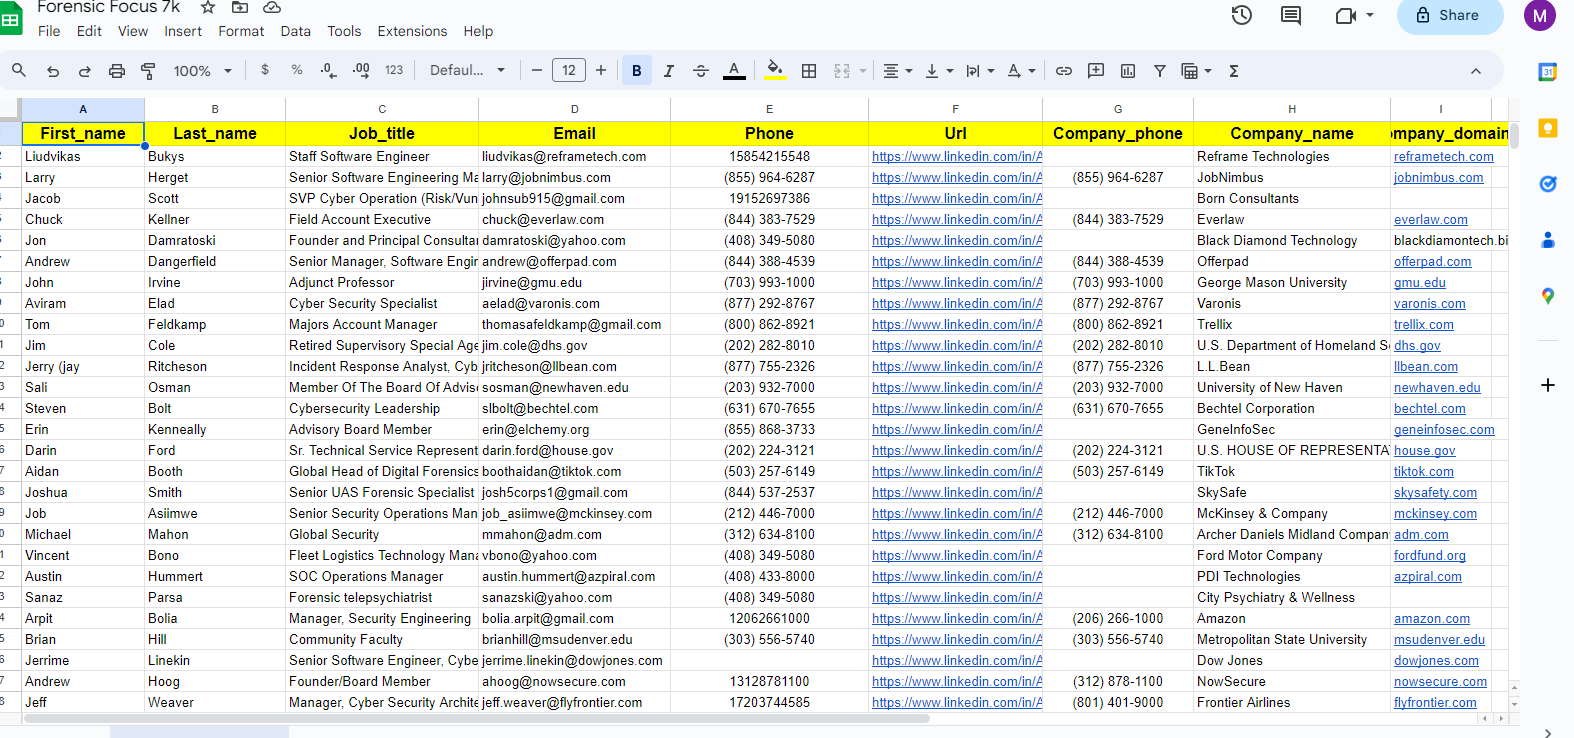1574x738 pixels.
Task: Open the nowsecure.com link
Action: tap(1440, 681)
